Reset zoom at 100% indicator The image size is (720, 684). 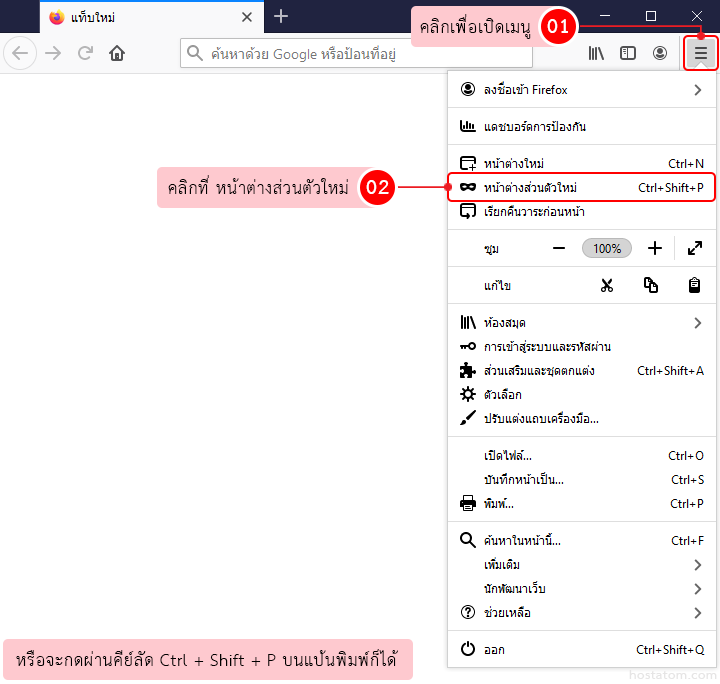pos(607,248)
